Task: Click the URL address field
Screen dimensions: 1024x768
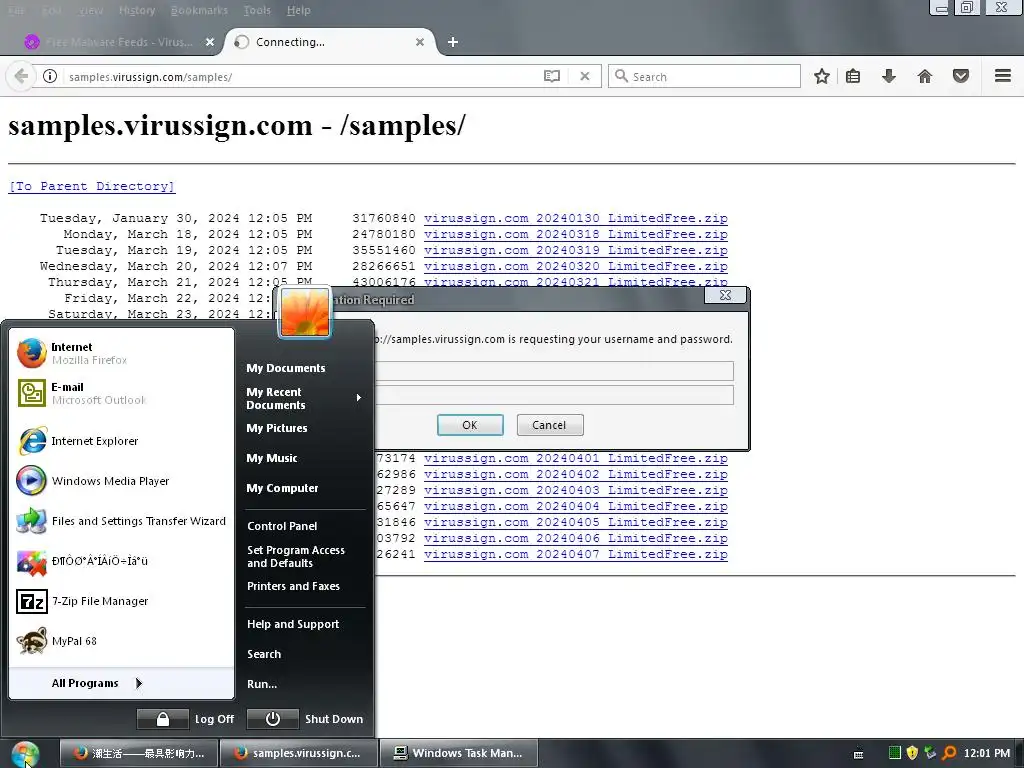Action: pyautogui.click(x=300, y=76)
